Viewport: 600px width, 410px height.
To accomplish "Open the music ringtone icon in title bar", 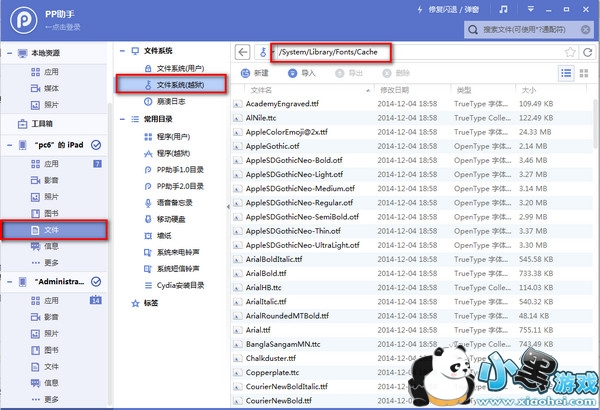I will pyautogui.click(x=504, y=10).
